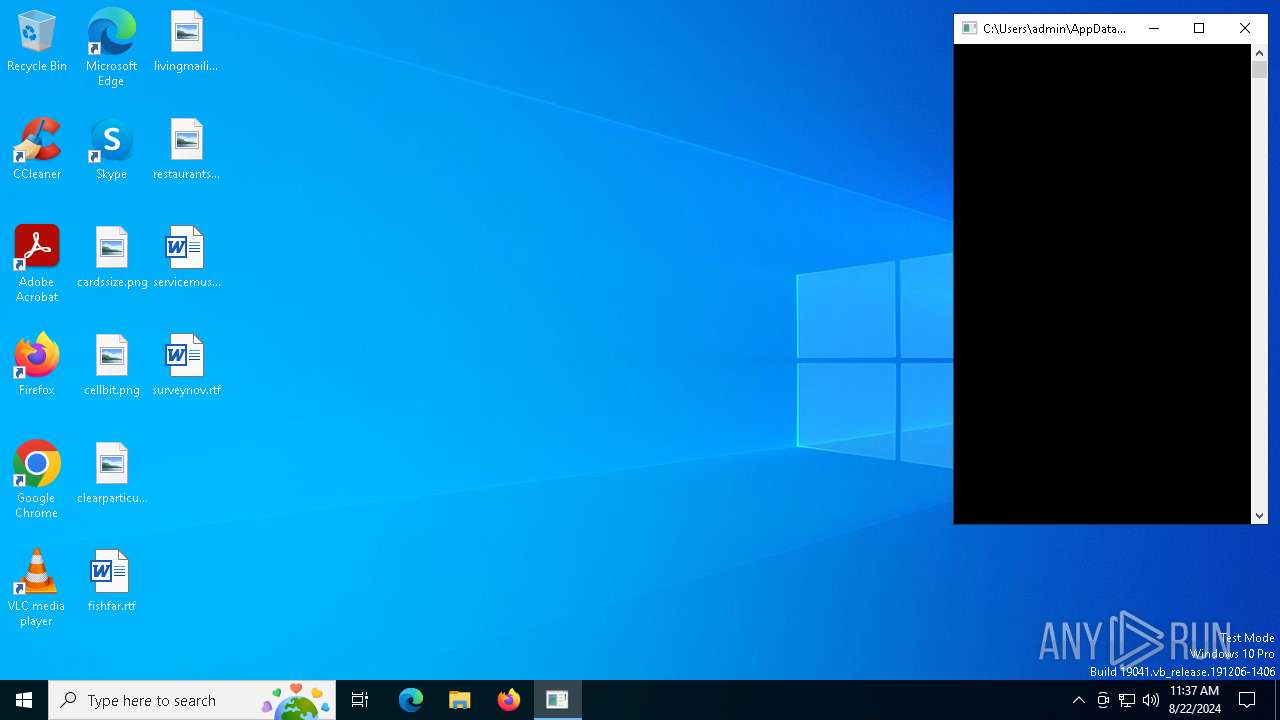Select the cellbit.png file icon

[112, 366]
